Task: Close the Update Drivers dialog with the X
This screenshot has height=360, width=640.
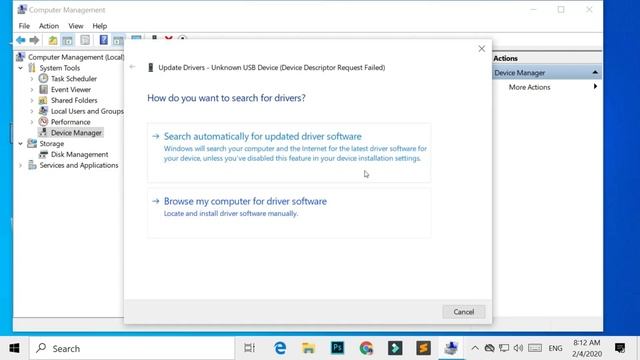Action: point(482,49)
